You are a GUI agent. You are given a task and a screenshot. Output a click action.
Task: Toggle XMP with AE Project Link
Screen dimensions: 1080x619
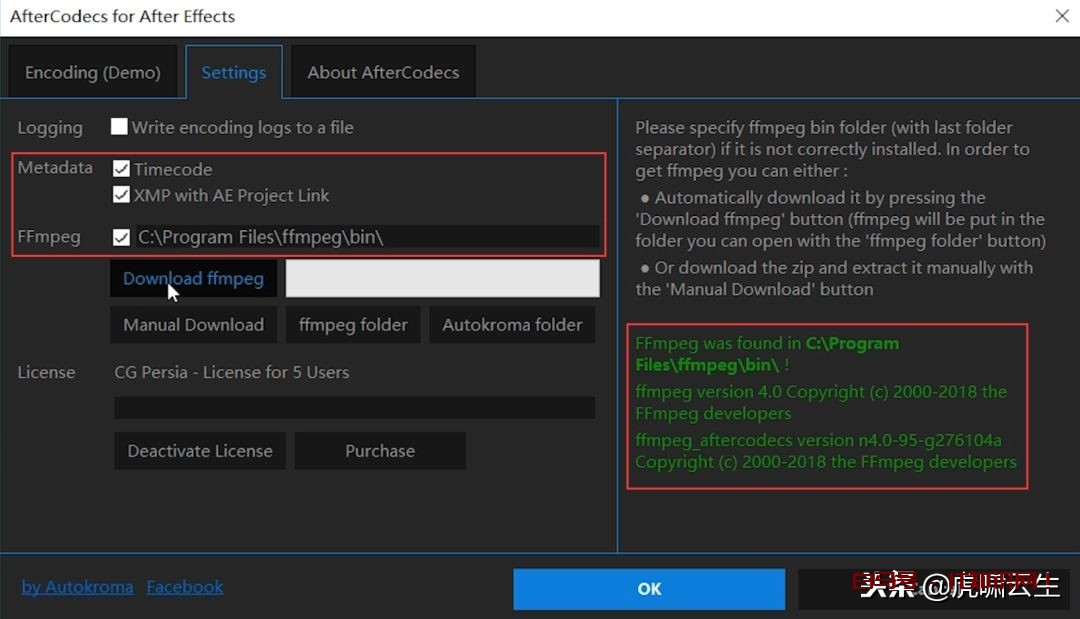[122, 195]
